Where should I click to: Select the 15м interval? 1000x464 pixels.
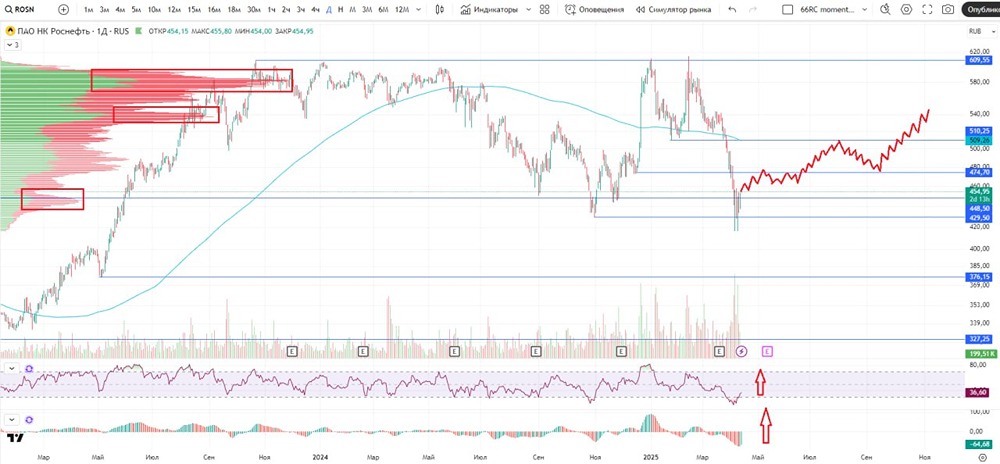(x=194, y=10)
